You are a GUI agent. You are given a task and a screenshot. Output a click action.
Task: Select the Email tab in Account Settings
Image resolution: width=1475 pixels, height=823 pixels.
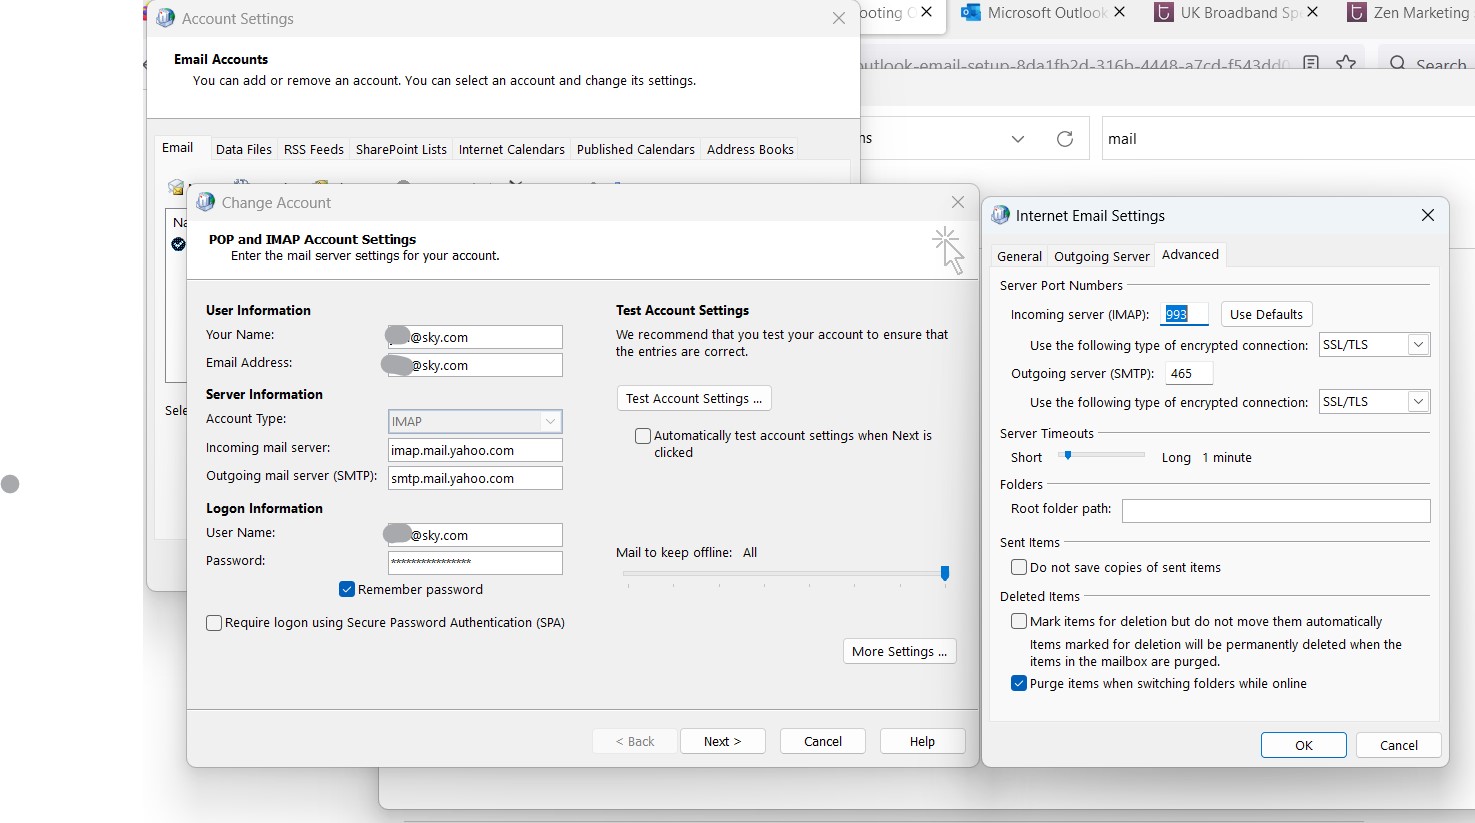(177, 148)
